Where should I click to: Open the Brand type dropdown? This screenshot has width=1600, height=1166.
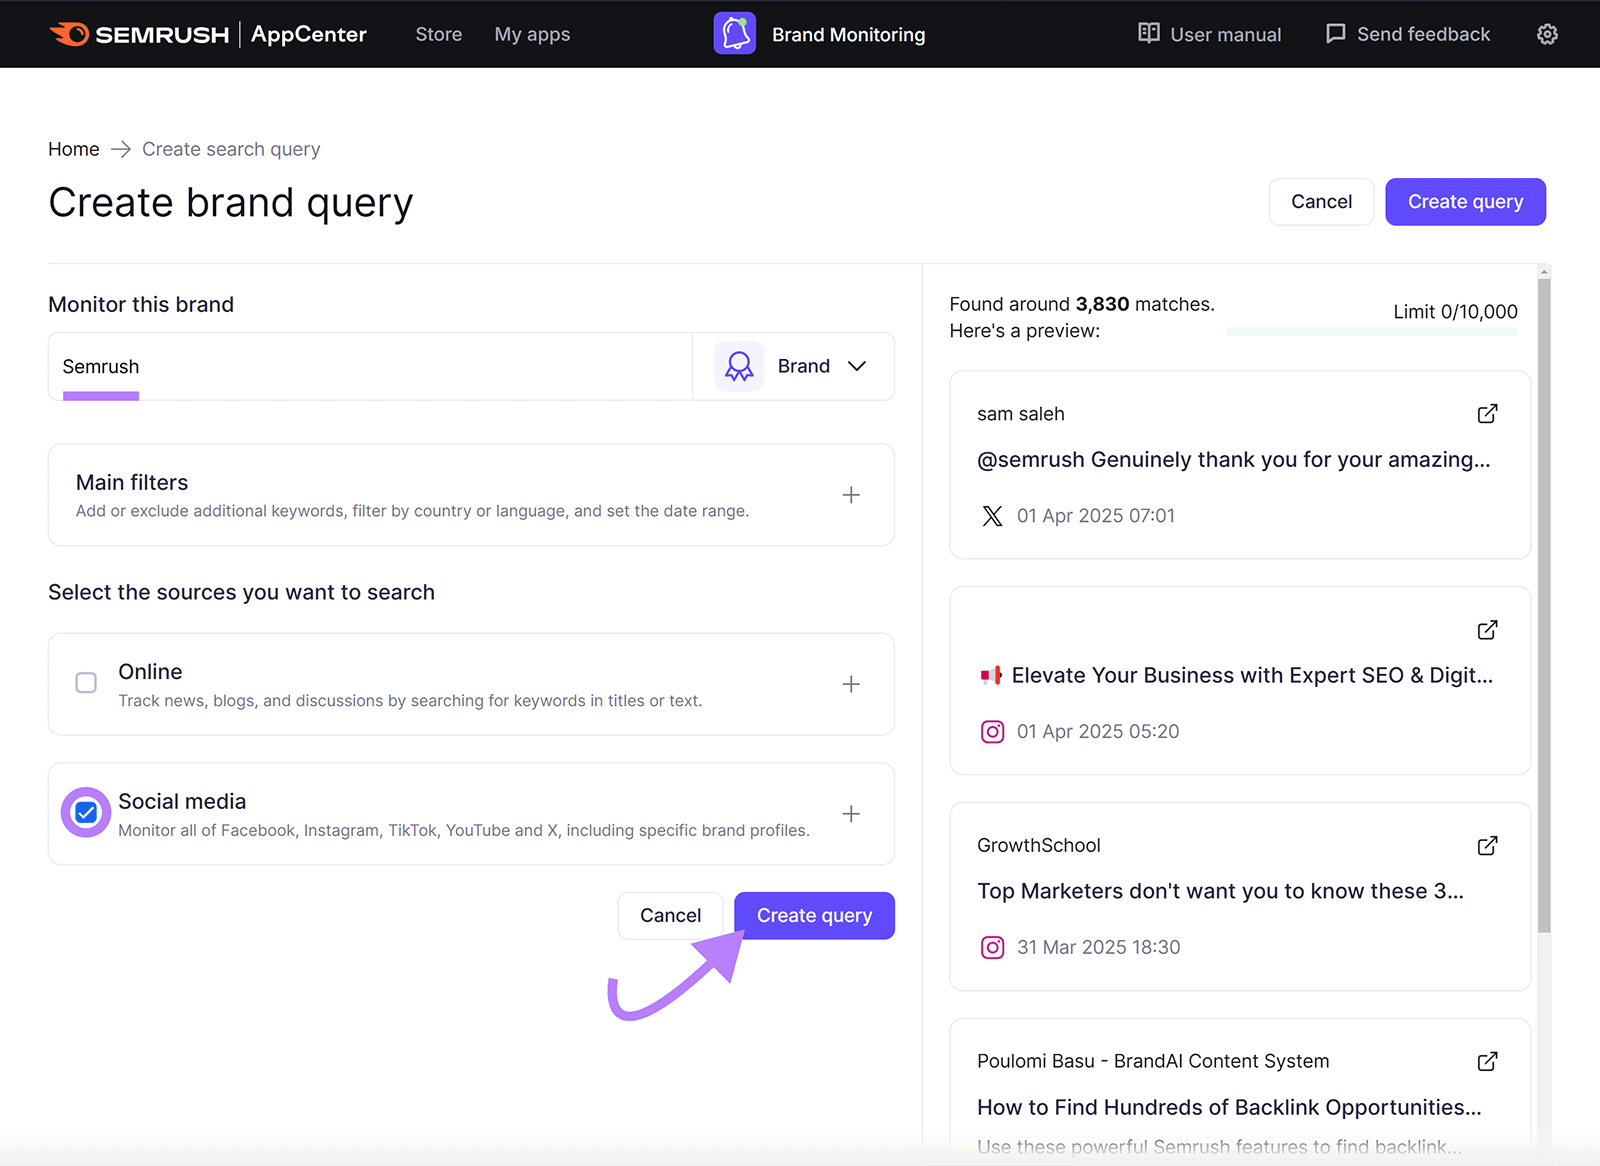click(794, 366)
